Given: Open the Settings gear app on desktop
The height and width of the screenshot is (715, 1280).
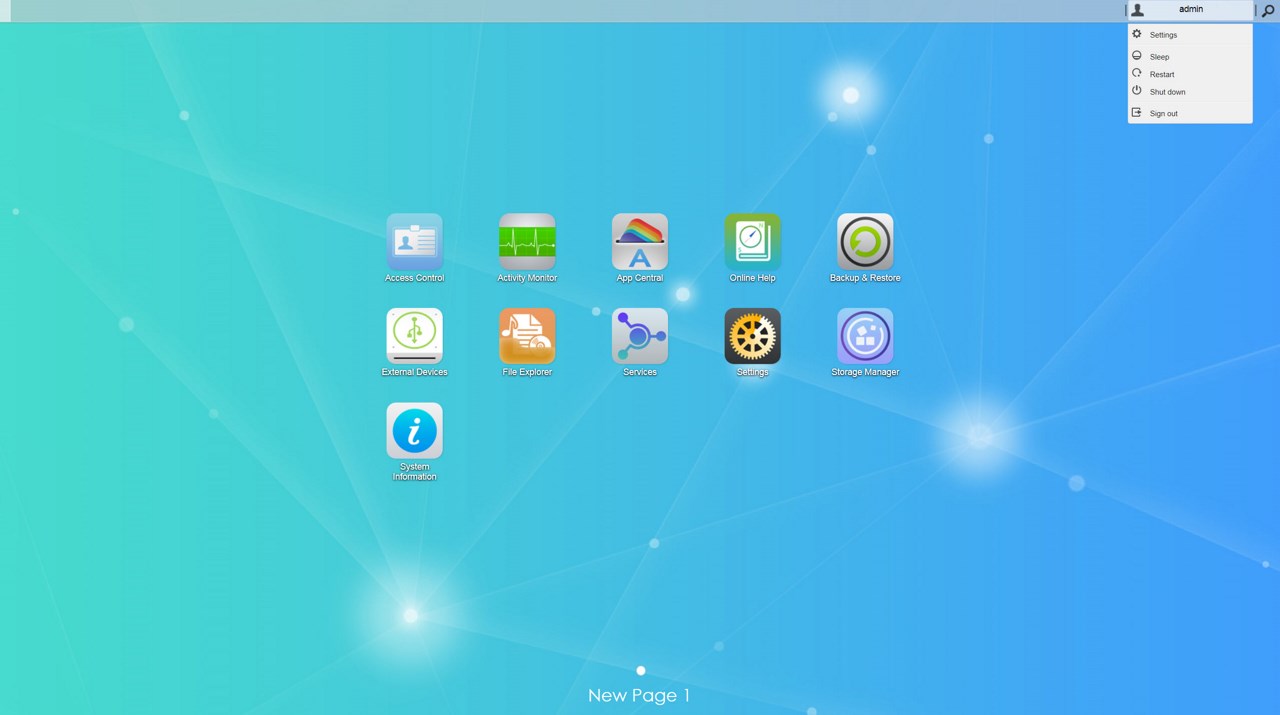Looking at the screenshot, I should point(752,336).
